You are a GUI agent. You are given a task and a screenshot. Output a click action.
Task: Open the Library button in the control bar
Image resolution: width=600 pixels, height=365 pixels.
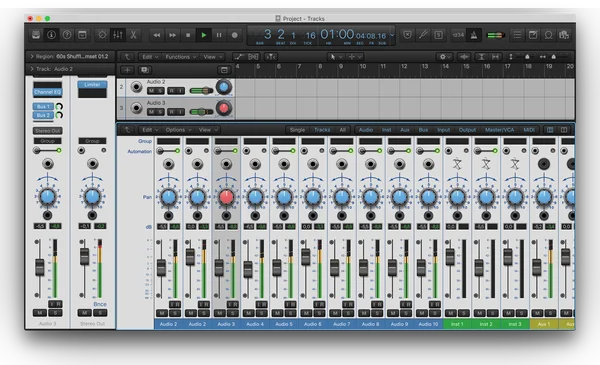[36, 35]
